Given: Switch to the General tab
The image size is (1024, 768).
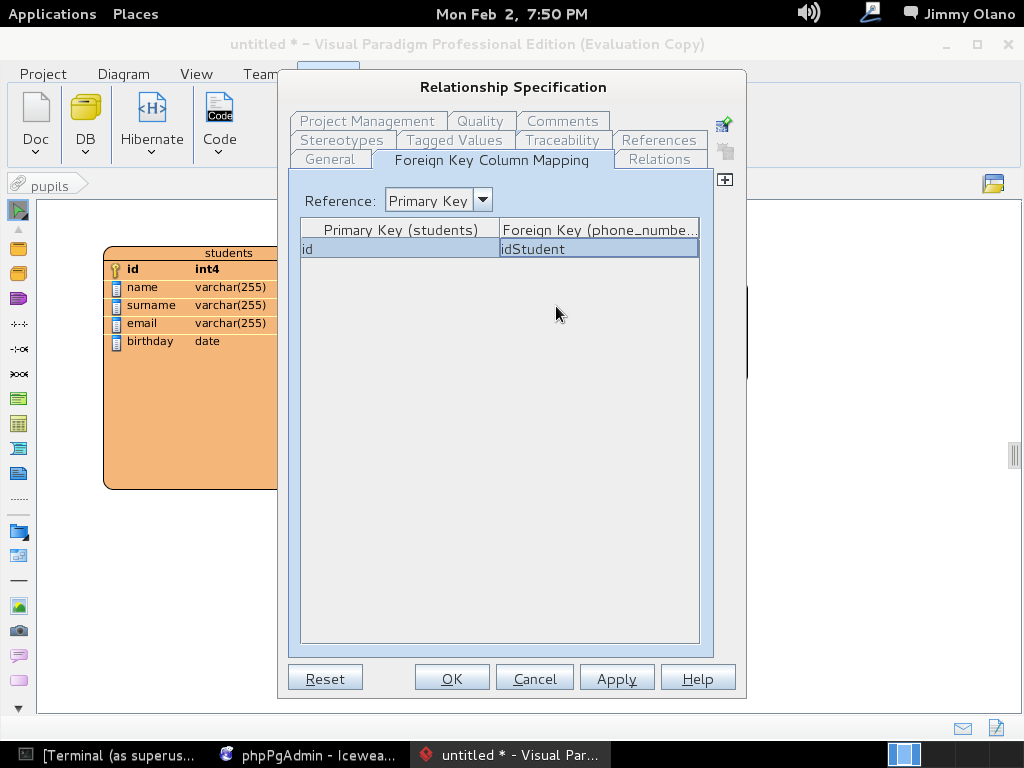Looking at the screenshot, I should pos(330,159).
